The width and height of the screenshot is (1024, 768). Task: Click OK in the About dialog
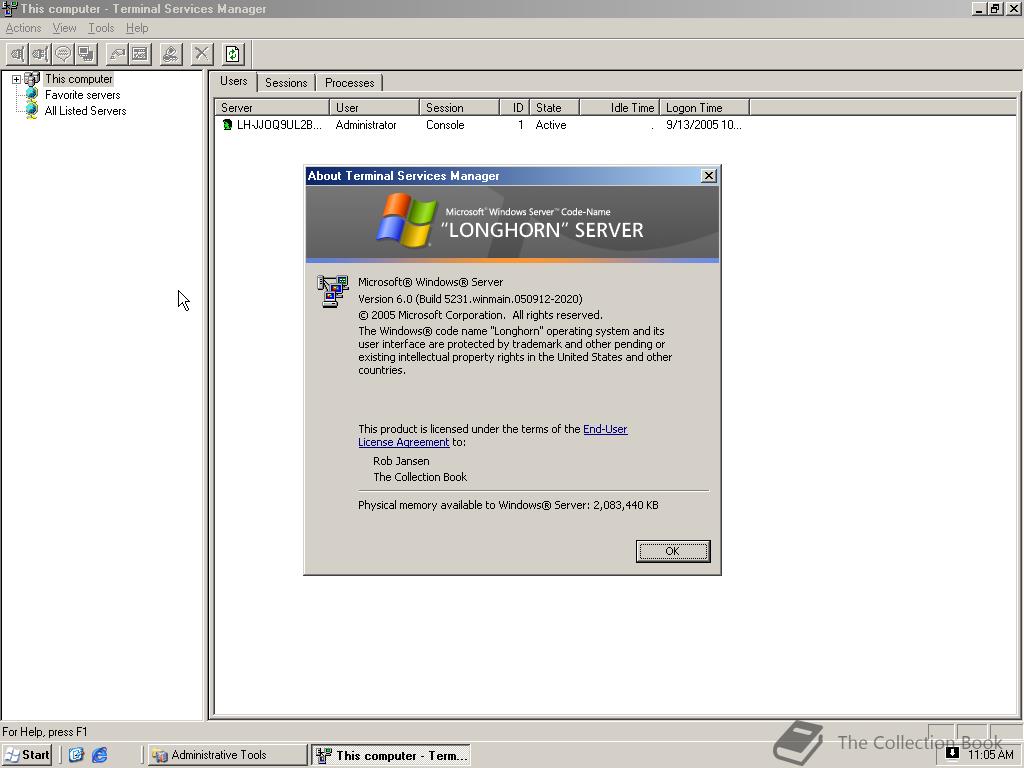point(673,551)
